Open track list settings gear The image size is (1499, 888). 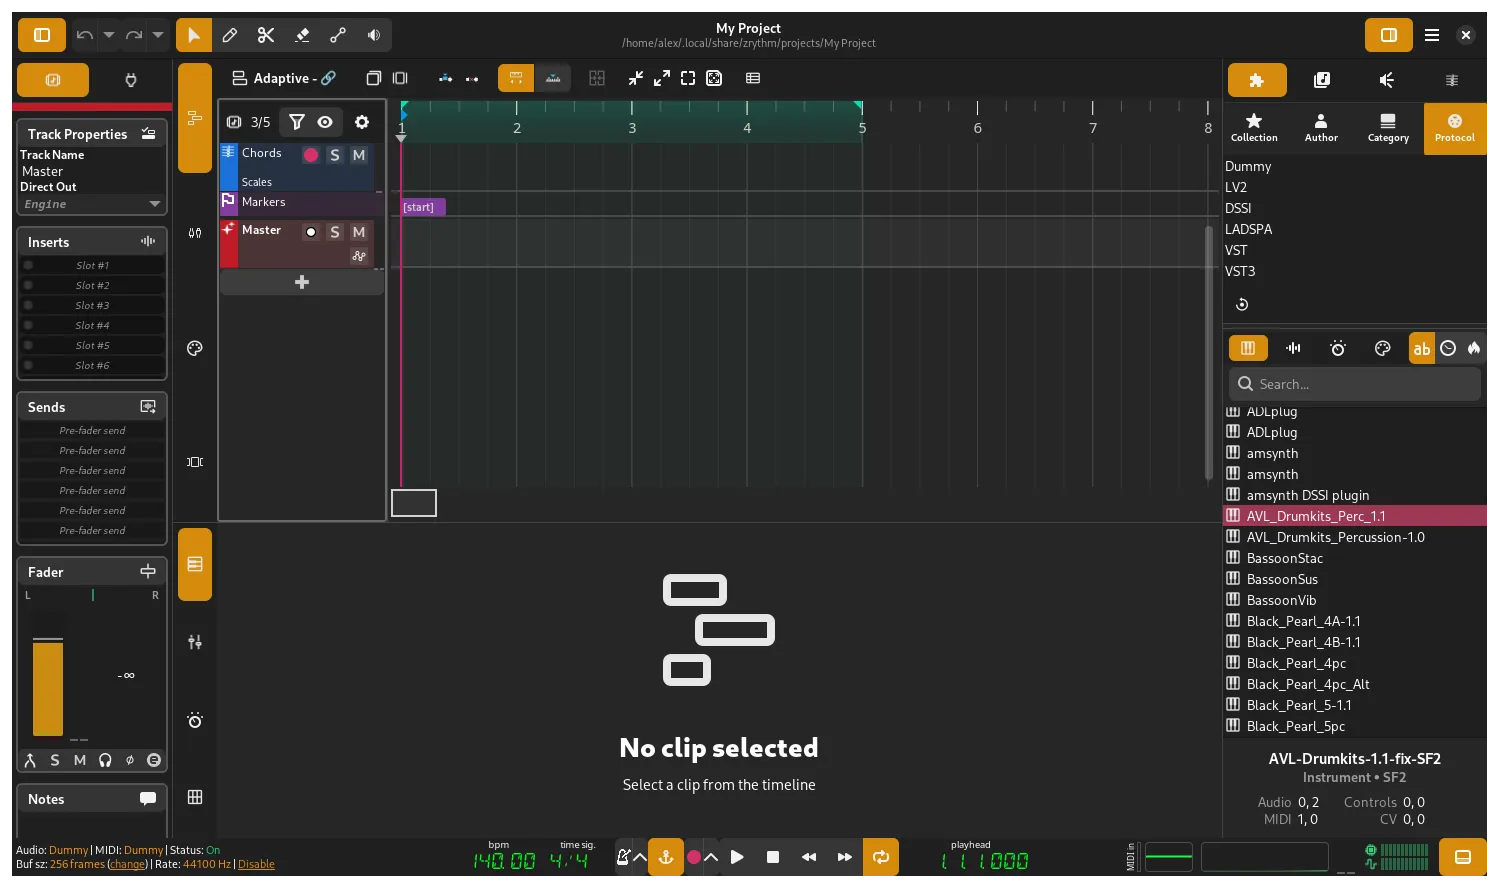tap(362, 122)
